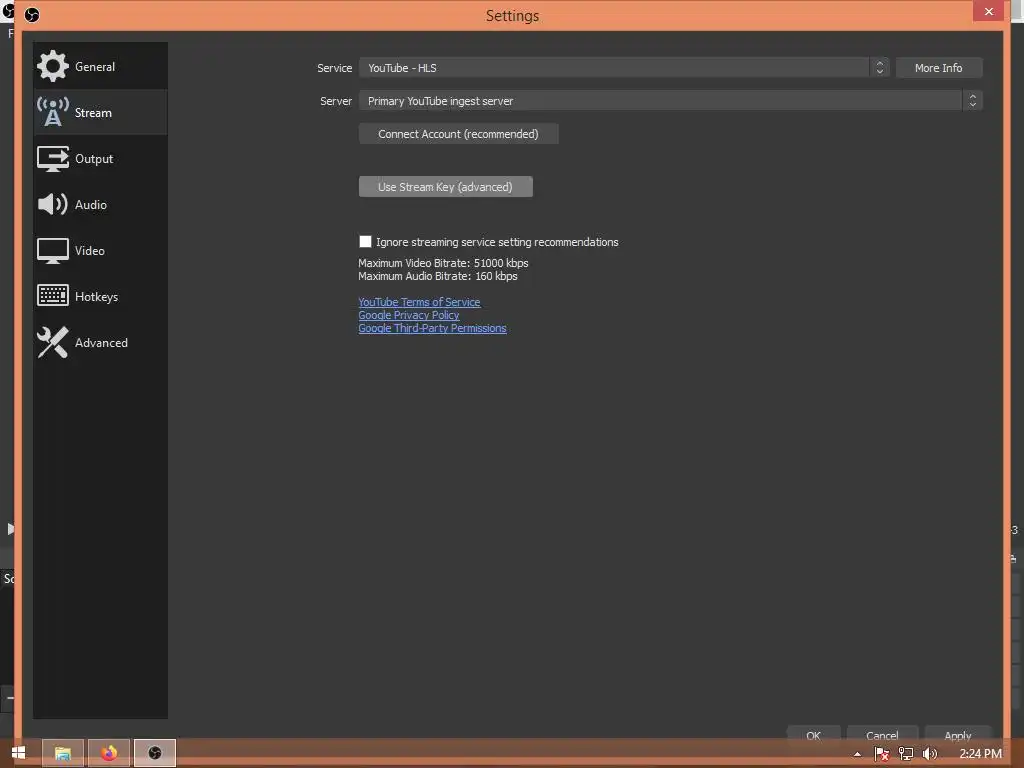The height and width of the screenshot is (768, 1024).
Task: Click the Audio speaker icon
Action: tap(52, 204)
